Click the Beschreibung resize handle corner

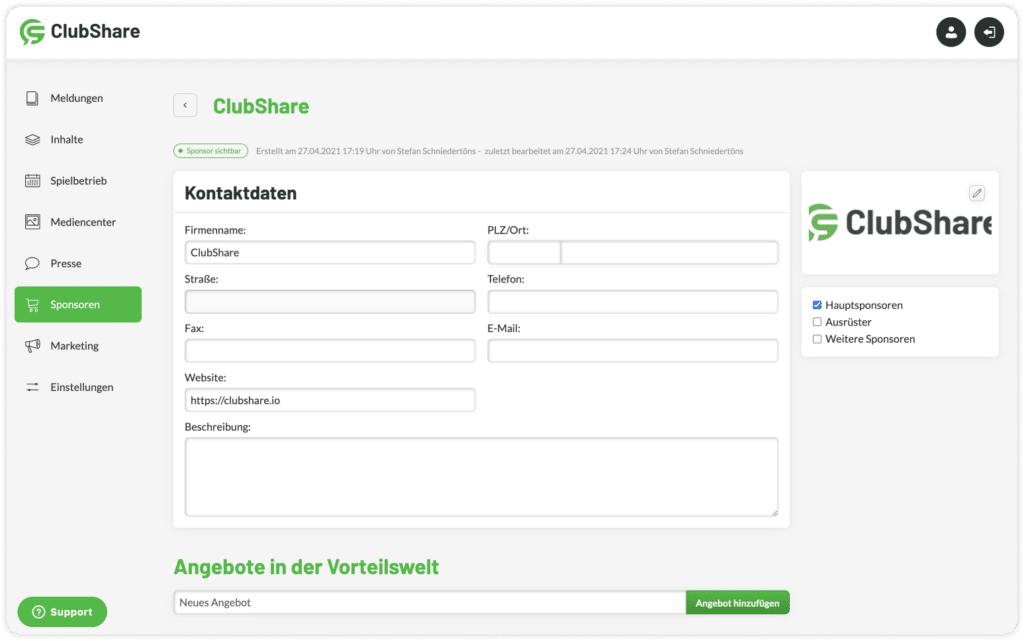click(x=775, y=513)
